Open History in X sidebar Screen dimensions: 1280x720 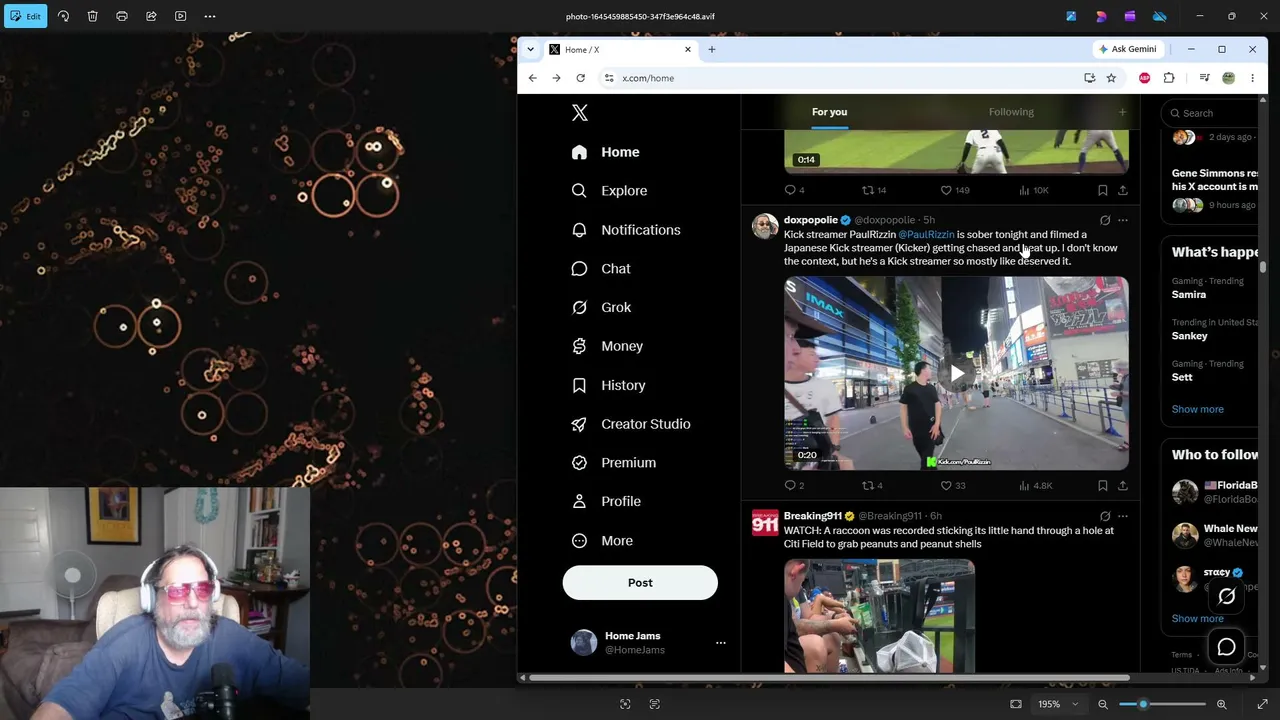point(608,385)
